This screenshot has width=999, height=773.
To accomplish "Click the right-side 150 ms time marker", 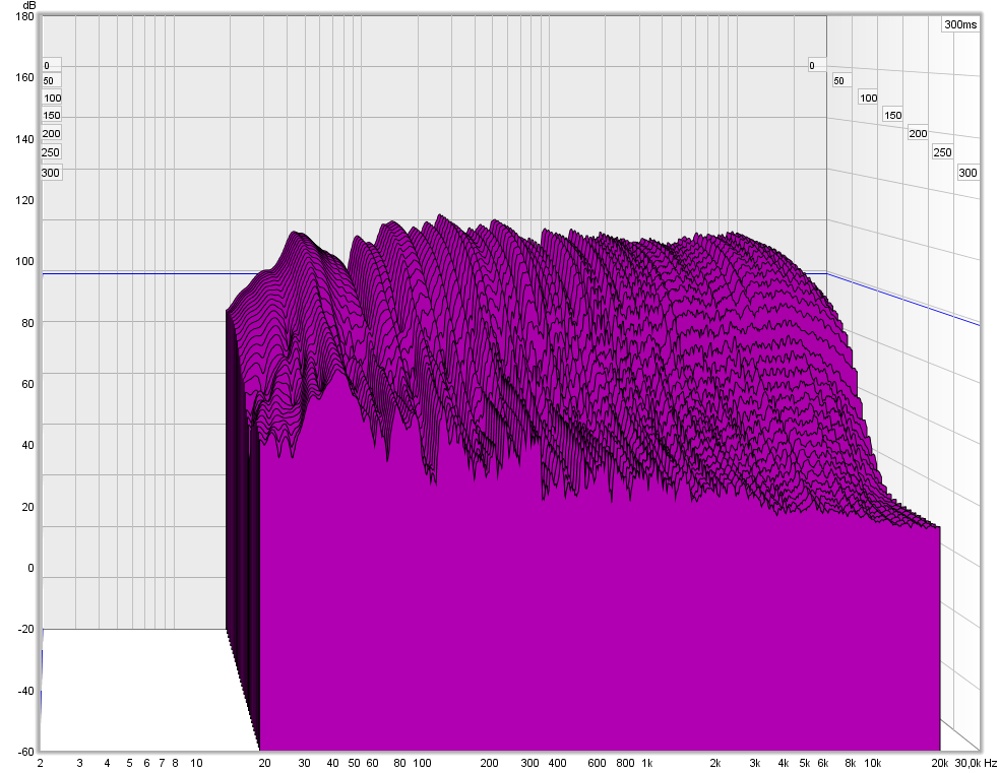I will [893, 115].
